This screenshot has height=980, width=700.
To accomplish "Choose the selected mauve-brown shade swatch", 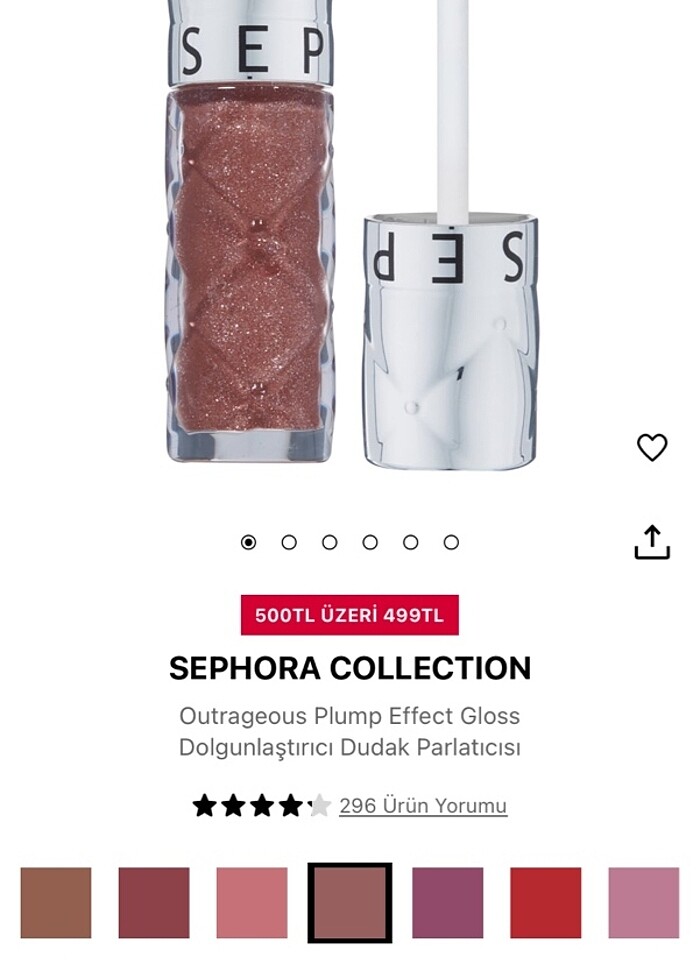I will 350,902.
